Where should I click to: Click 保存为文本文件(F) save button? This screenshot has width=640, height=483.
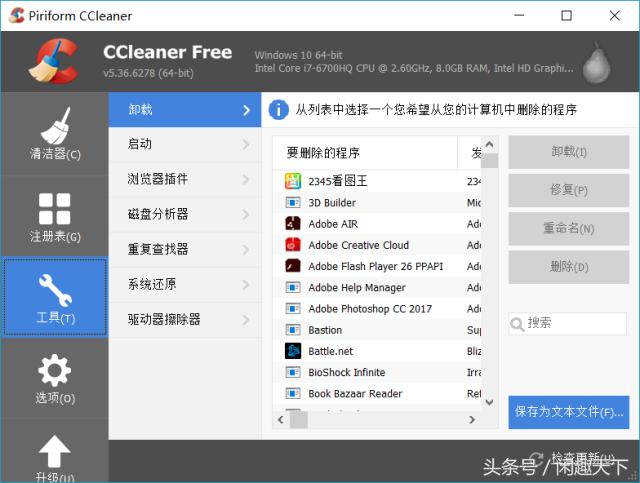coord(569,412)
